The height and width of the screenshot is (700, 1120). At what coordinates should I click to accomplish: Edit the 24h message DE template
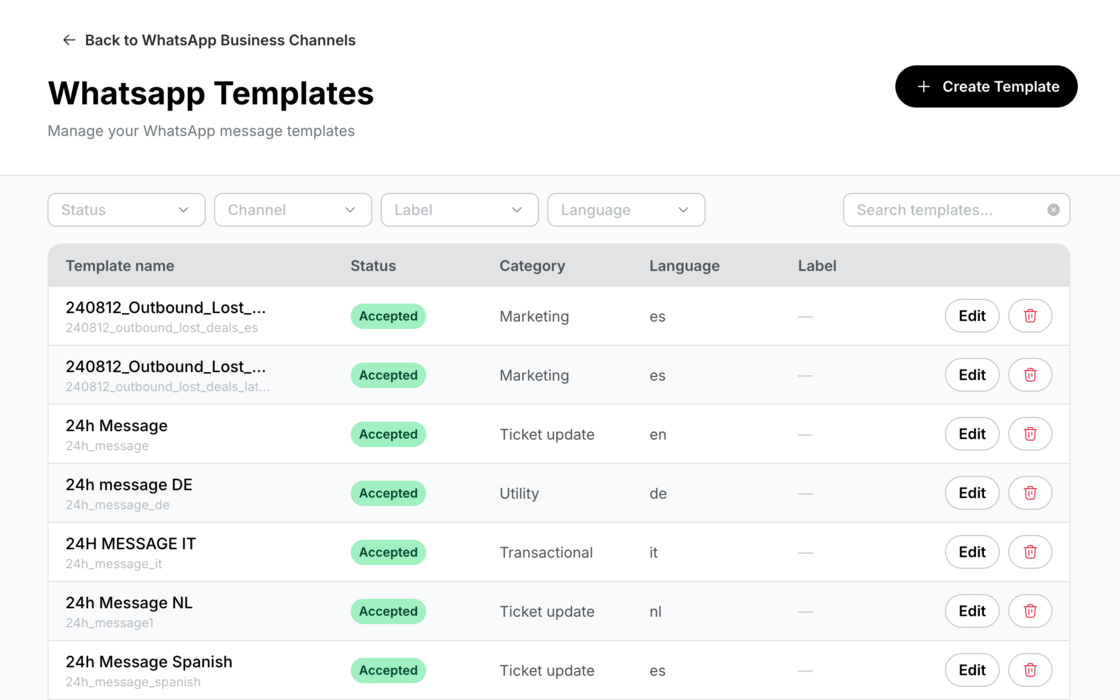(x=971, y=493)
